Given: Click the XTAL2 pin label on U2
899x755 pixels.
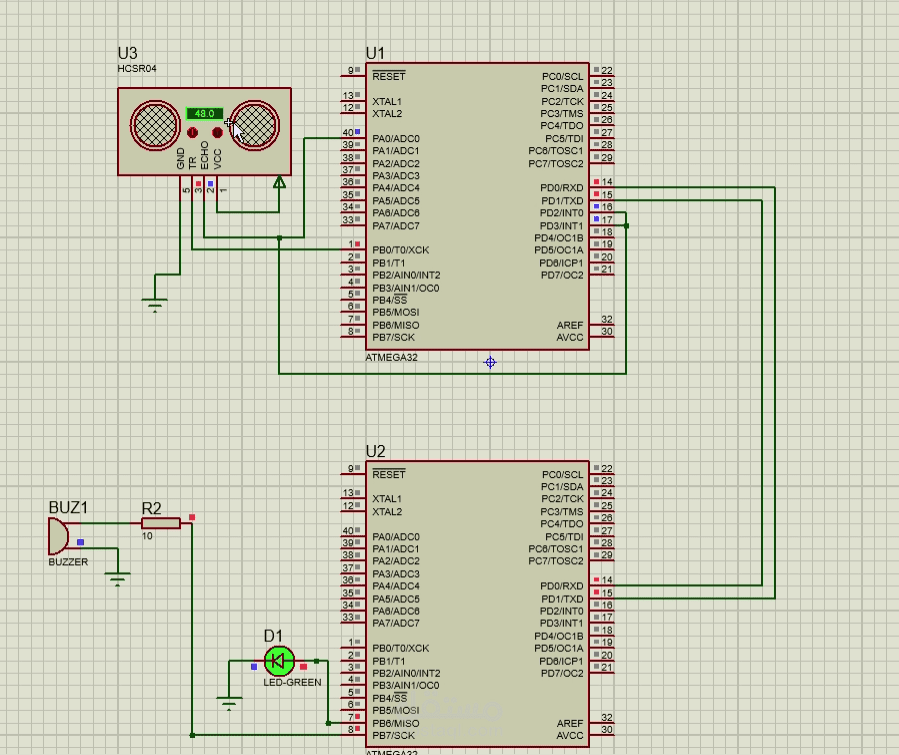Looking at the screenshot, I should pyautogui.click(x=387, y=511).
